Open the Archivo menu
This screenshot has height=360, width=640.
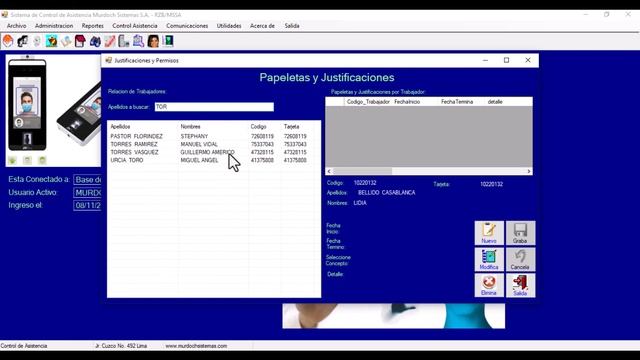click(x=16, y=26)
